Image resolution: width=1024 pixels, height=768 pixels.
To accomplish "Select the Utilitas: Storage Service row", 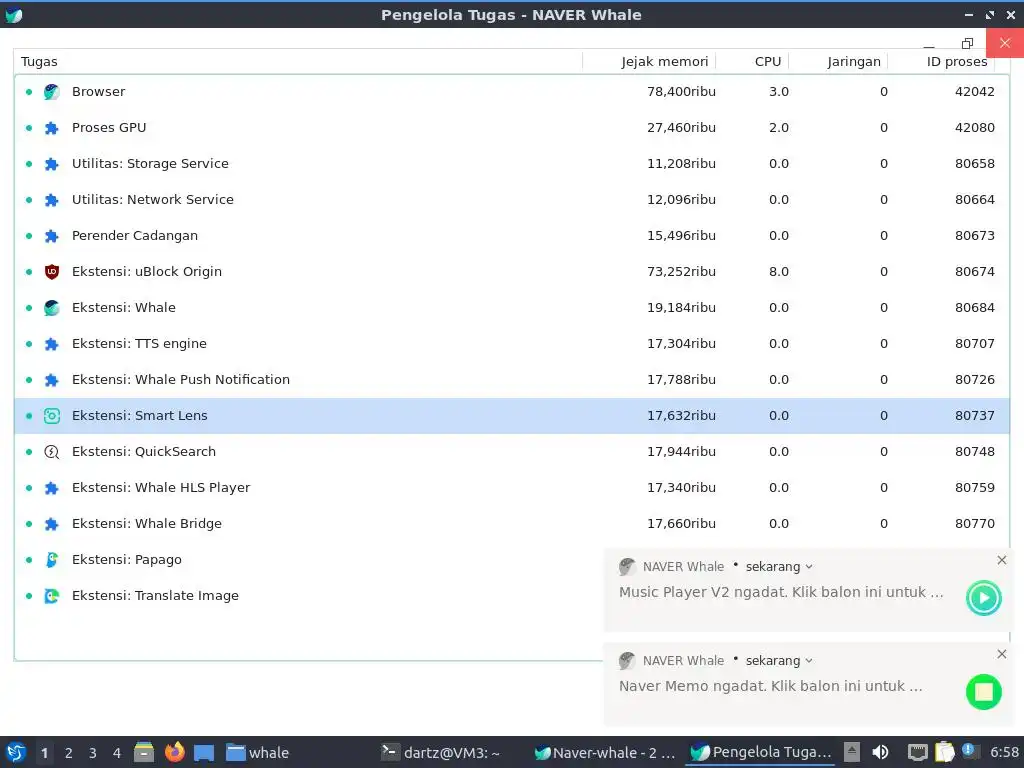I will pyautogui.click(x=512, y=164).
